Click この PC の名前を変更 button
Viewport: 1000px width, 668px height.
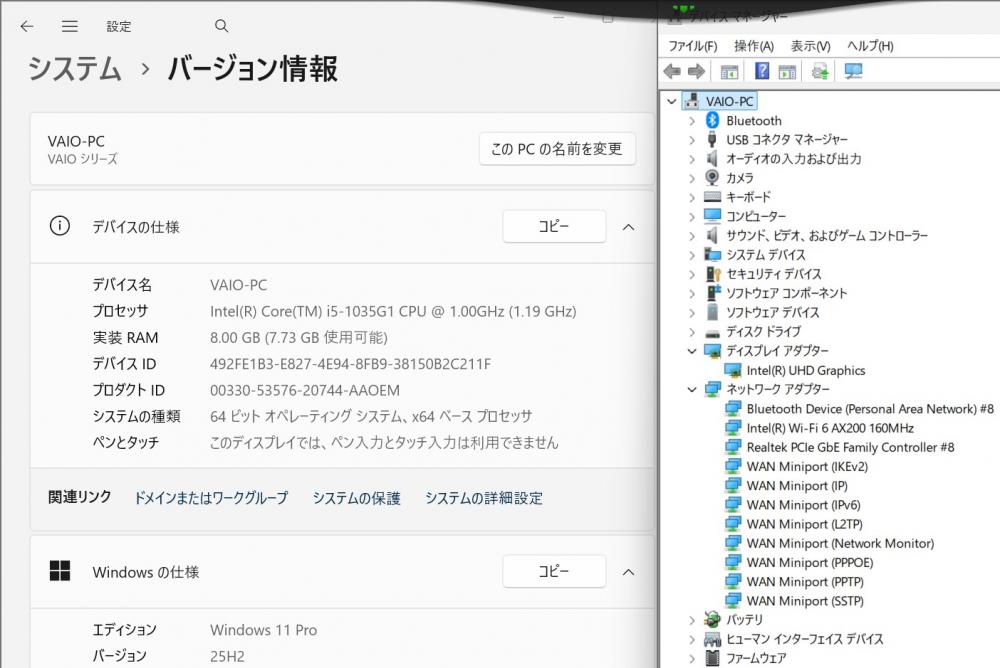coord(557,149)
